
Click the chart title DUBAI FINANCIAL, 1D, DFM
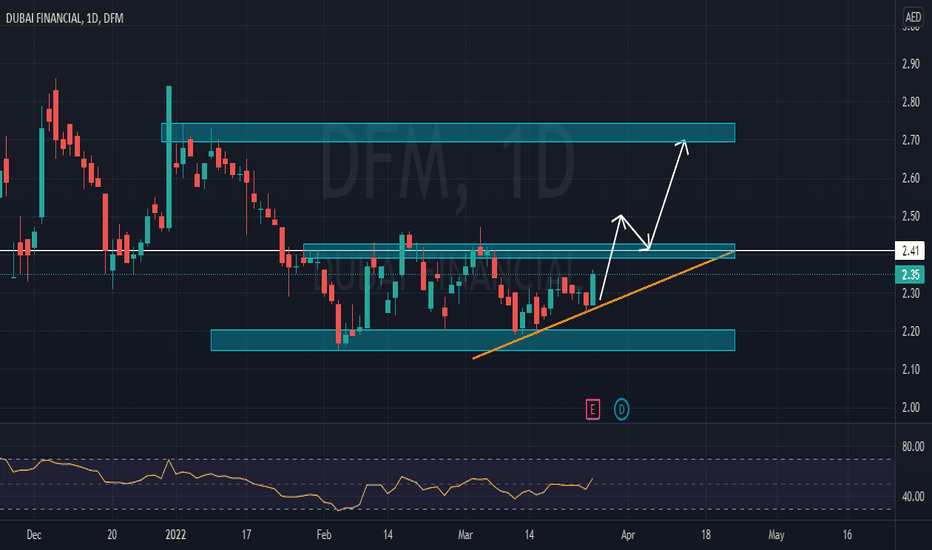click(65, 18)
